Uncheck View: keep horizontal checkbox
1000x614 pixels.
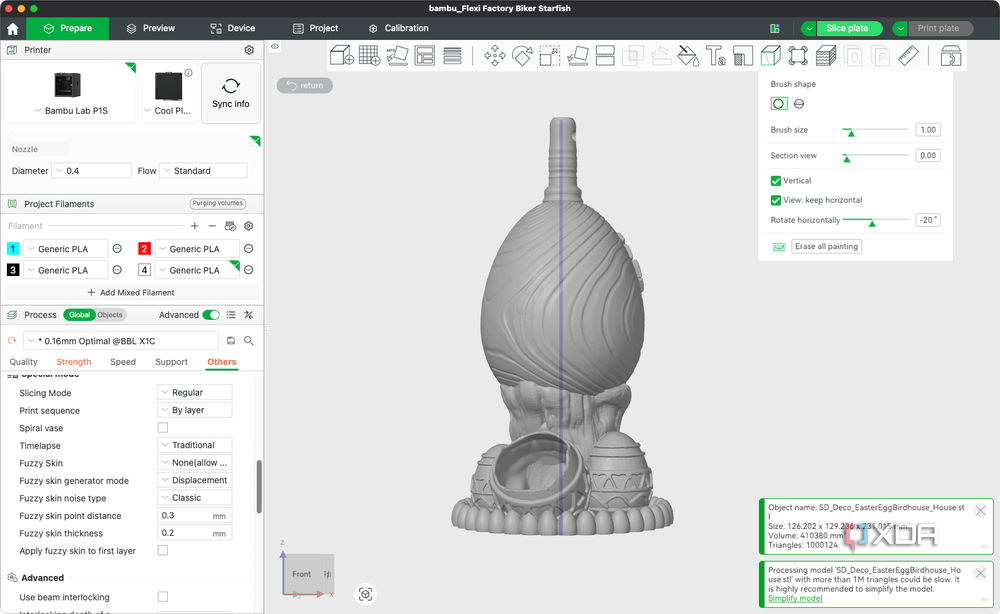[x=776, y=200]
